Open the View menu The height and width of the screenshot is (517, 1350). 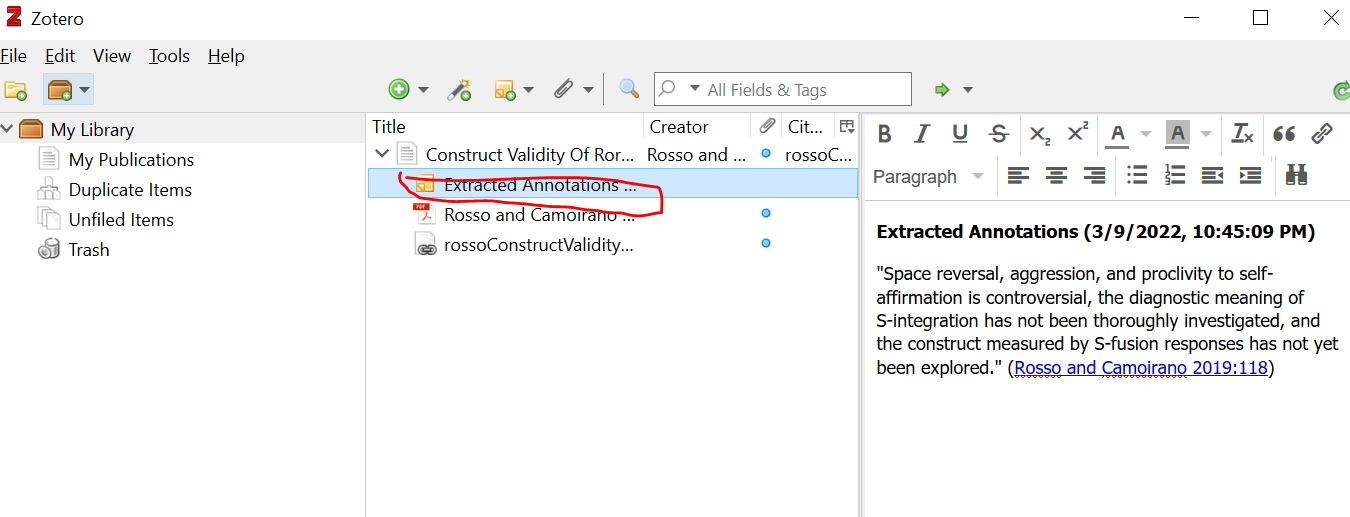point(112,56)
